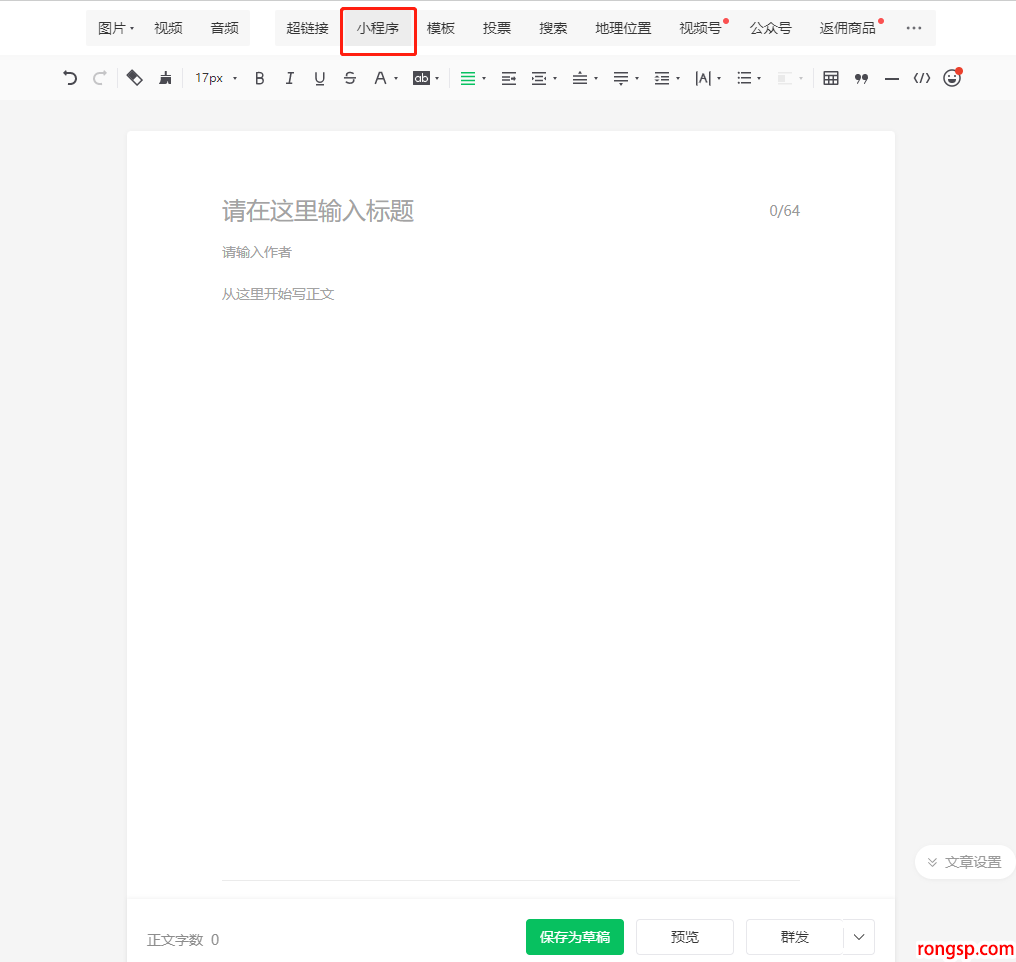Open the emoji picker smiley icon
The width and height of the screenshot is (1016, 962).
pos(951,78)
